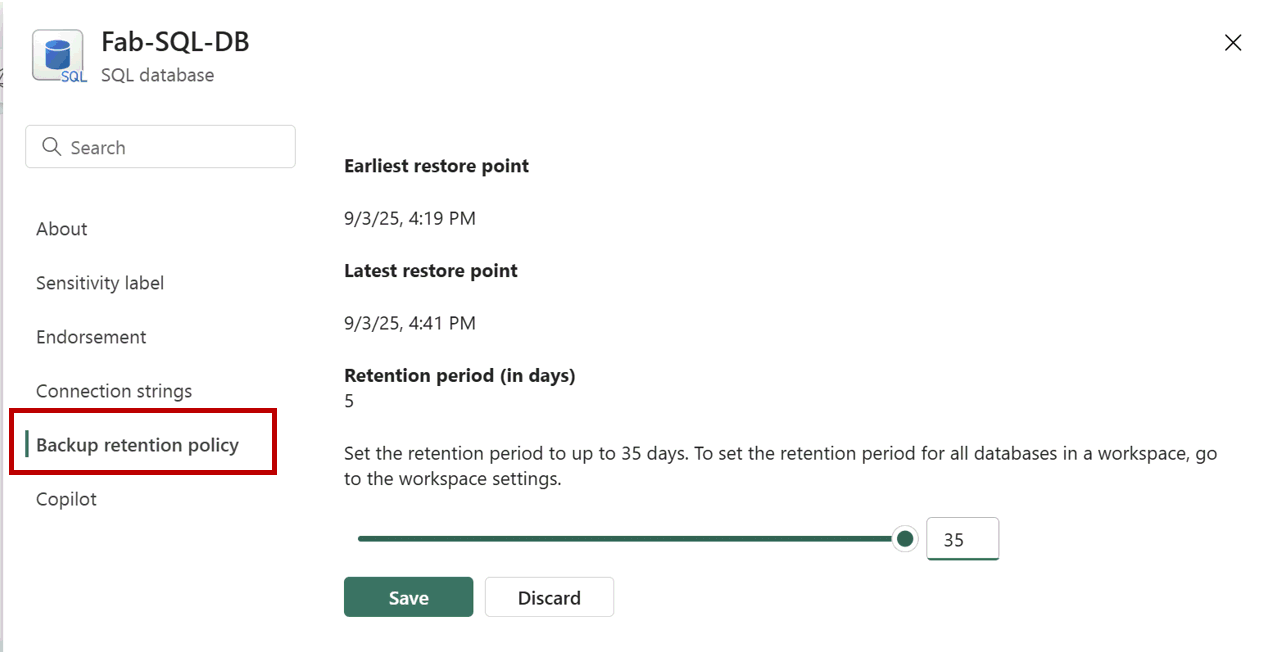The height and width of the screenshot is (652, 1270).
Task: Close the settings pane
Action: click(x=1232, y=42)
